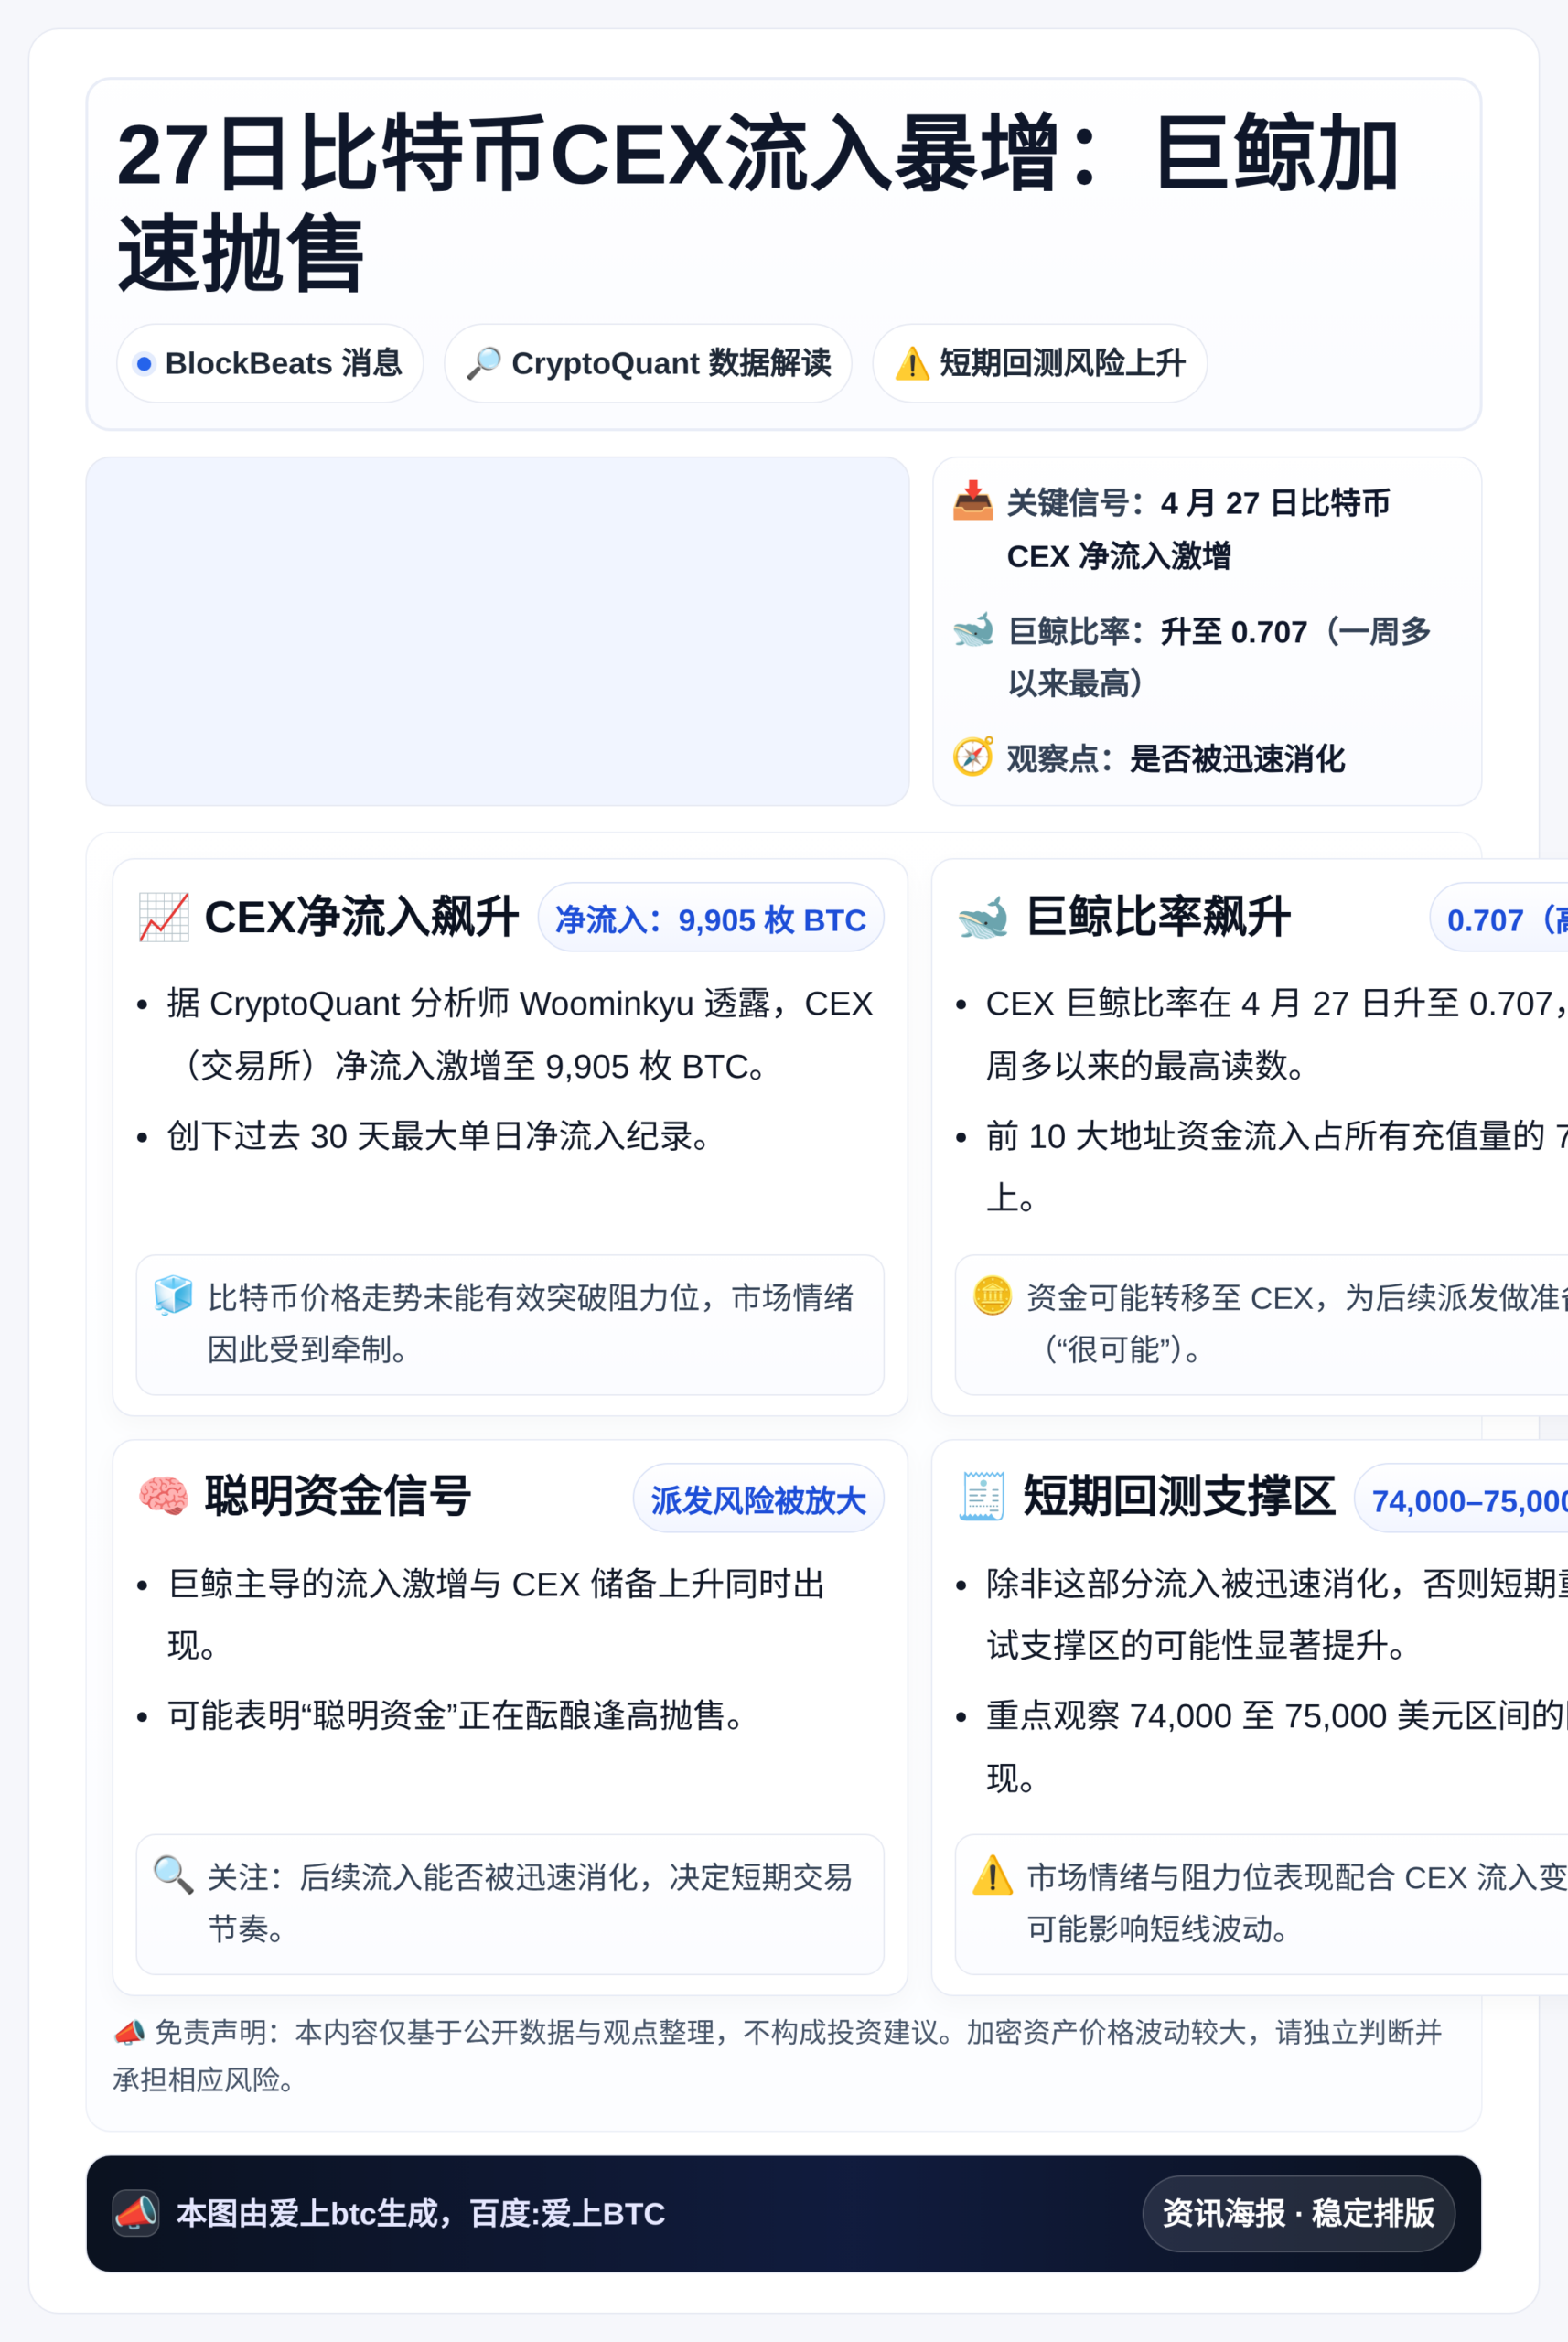Click the main headline 27日比特币CEX流入暴增
This screenshot has height=2342, width=1568.
click(x=757, y=203)
